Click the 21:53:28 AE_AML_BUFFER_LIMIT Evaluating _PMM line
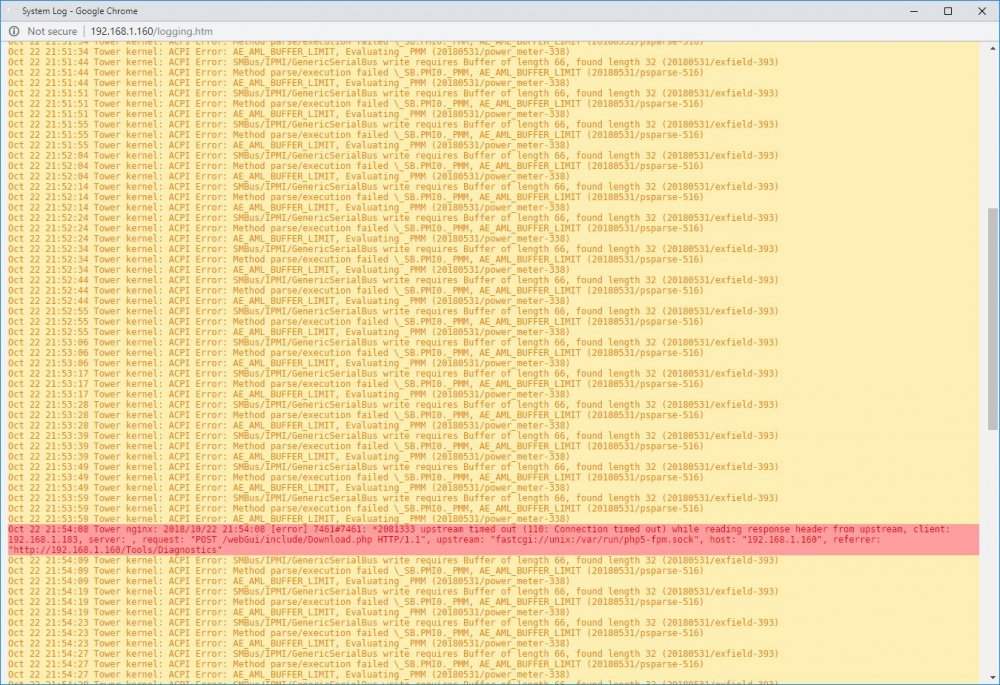Image resolution: width=1000 pixels, height=685 pixels. pos(288,425)
